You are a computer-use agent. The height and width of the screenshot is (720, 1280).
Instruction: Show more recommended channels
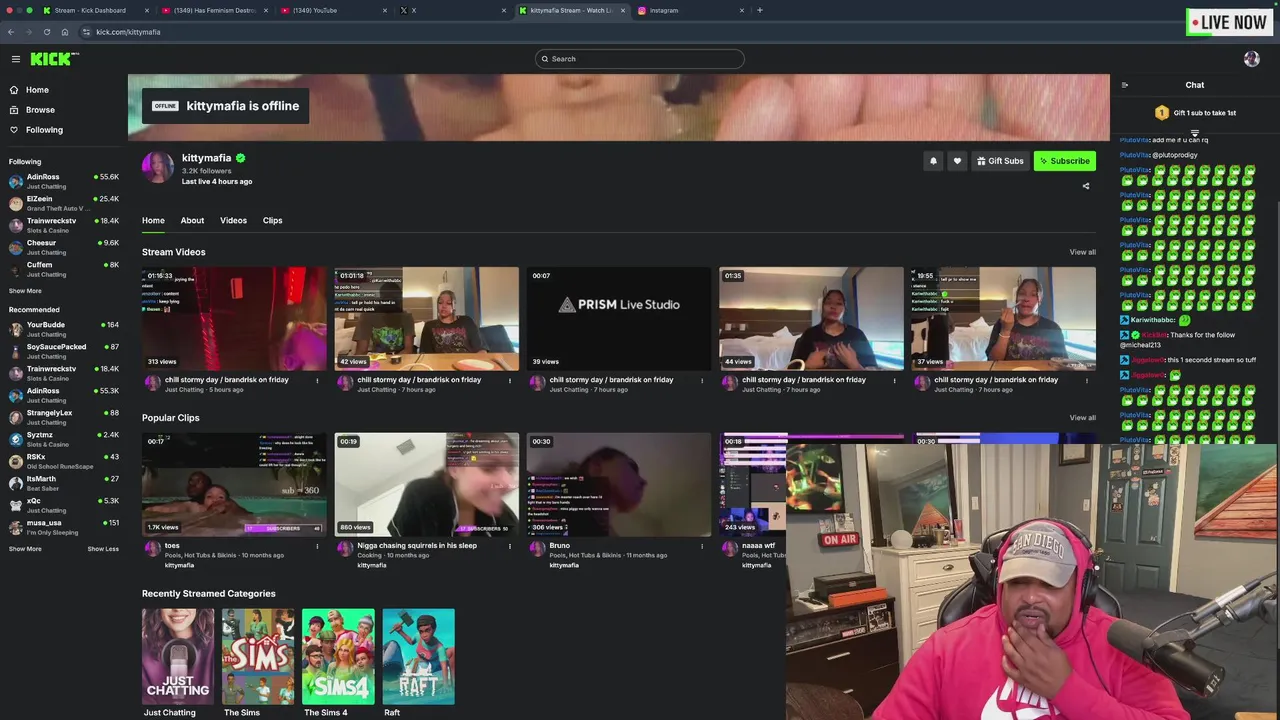[x=25, y=549]
